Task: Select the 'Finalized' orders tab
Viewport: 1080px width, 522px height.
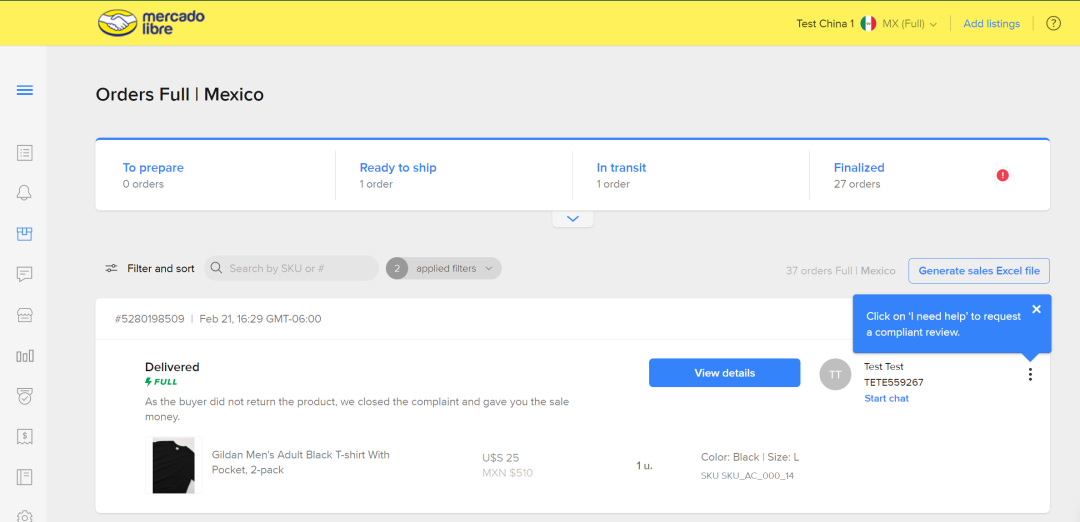Action: (859, 168)
